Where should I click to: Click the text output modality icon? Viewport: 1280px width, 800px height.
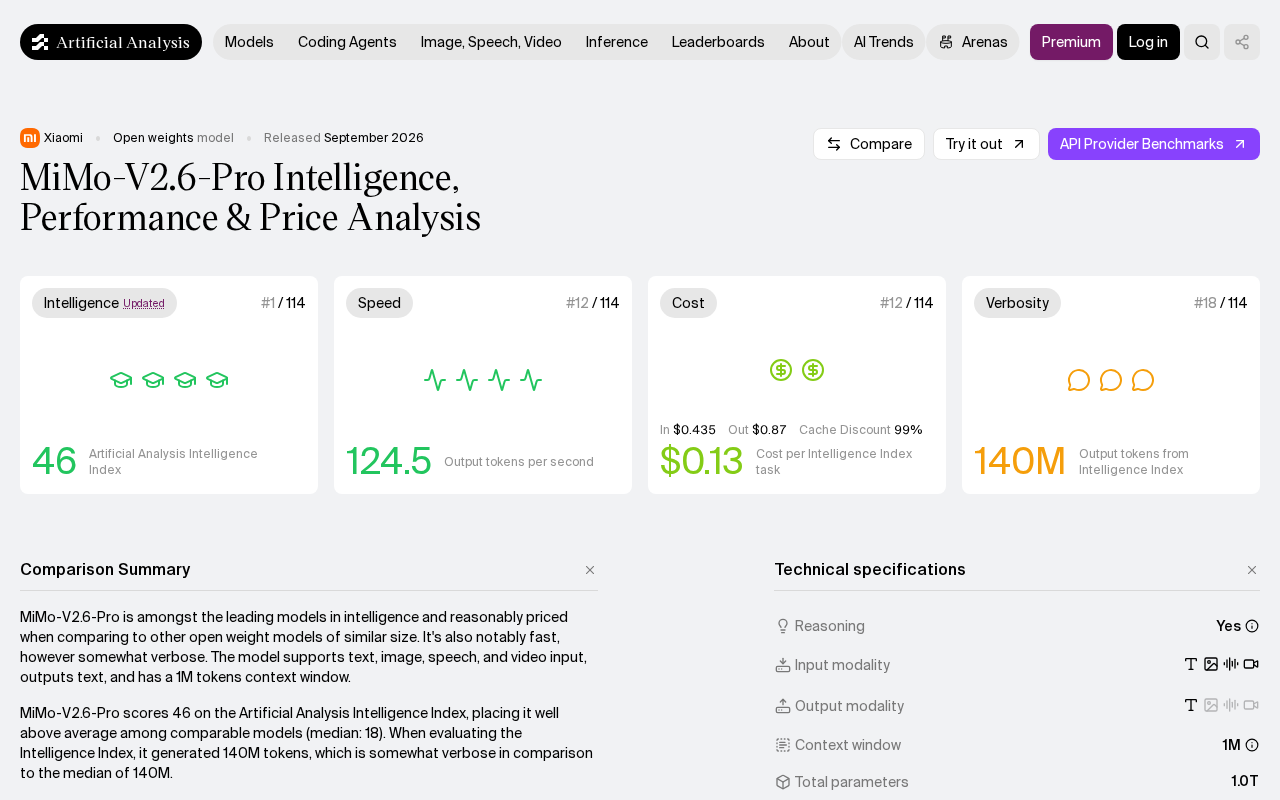click(1191, 705)
